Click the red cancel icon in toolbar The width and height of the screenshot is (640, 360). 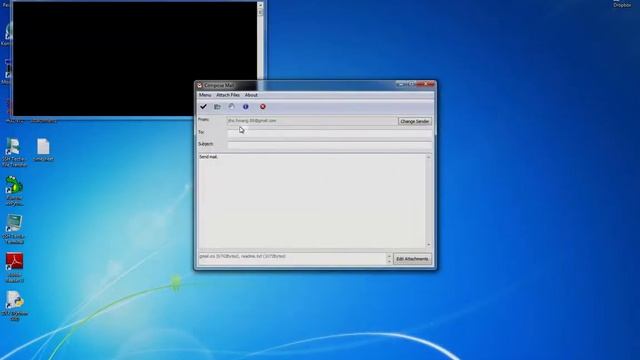pyautogui.click(x=263, y=107)
